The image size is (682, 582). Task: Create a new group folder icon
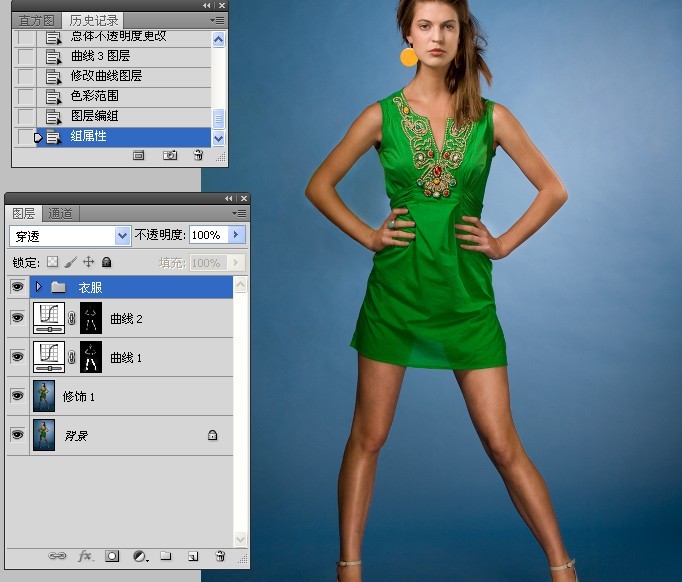(165, 555)
